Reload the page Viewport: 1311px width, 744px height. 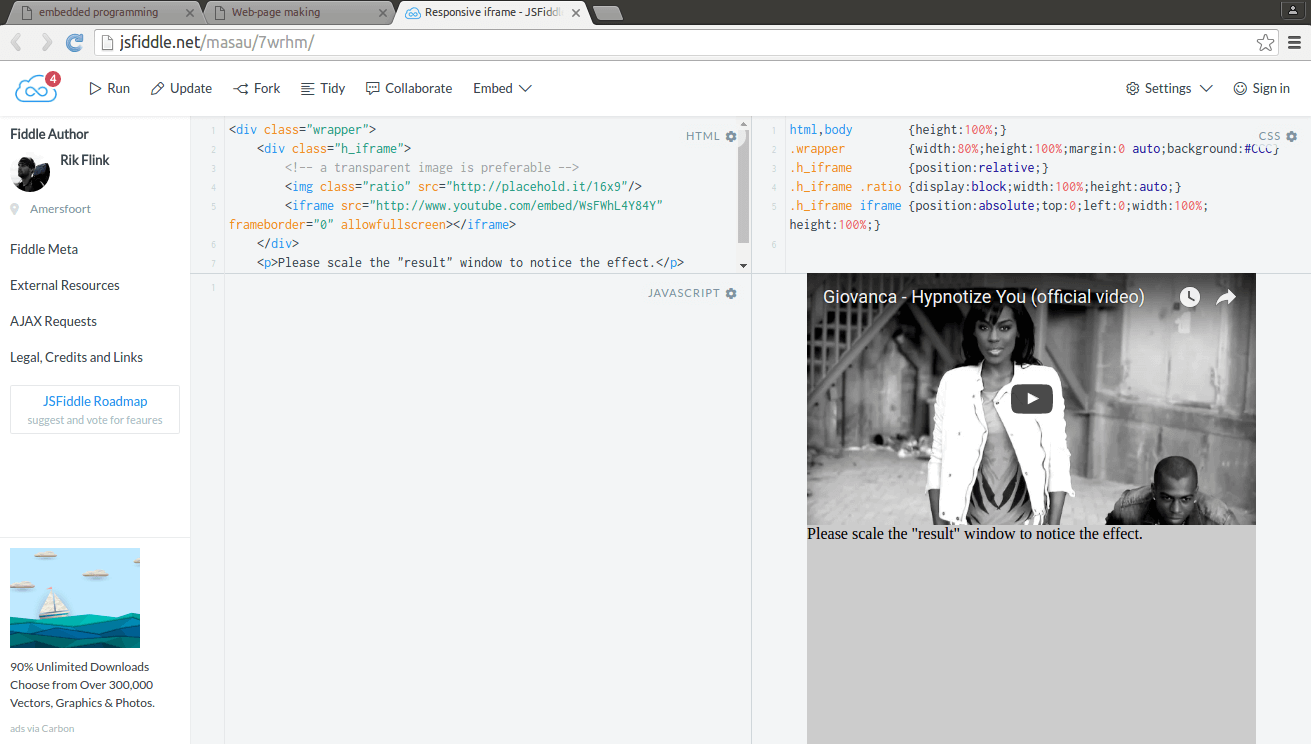(75, 42)
